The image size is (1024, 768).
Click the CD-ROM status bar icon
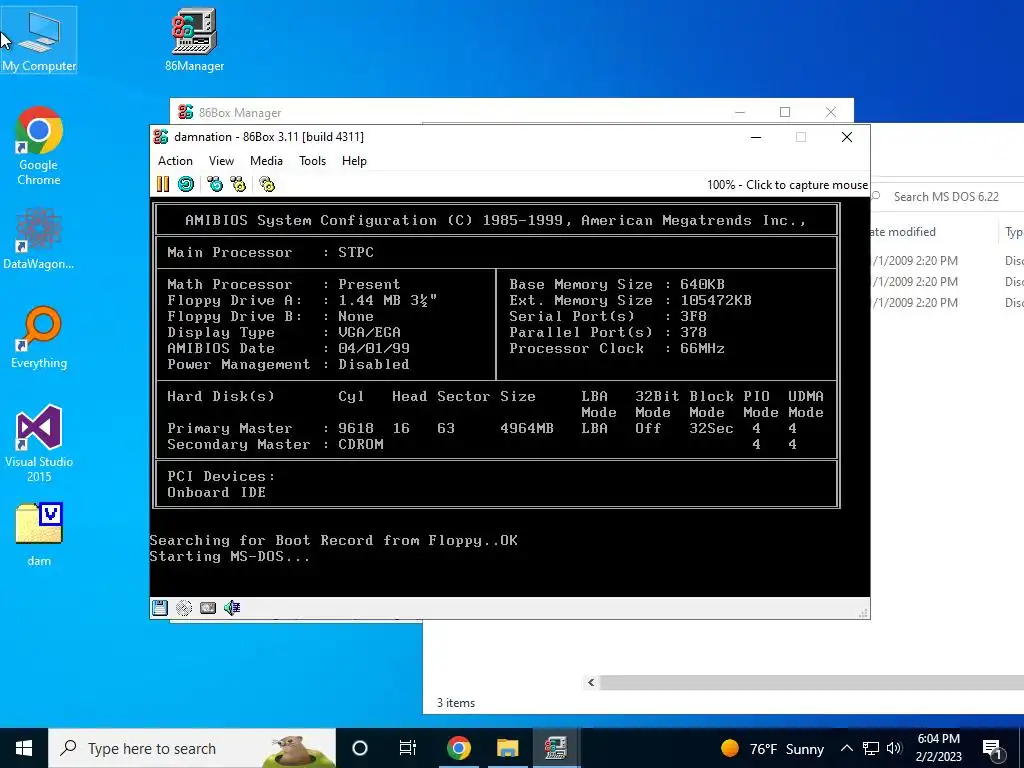(184, 608)
